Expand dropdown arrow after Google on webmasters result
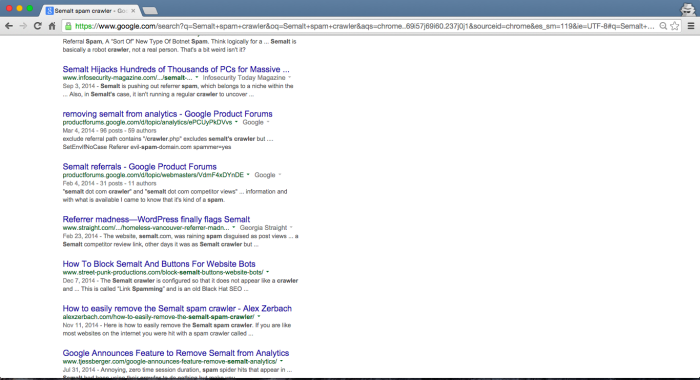The image size is (700, 380). coord(280,175)
